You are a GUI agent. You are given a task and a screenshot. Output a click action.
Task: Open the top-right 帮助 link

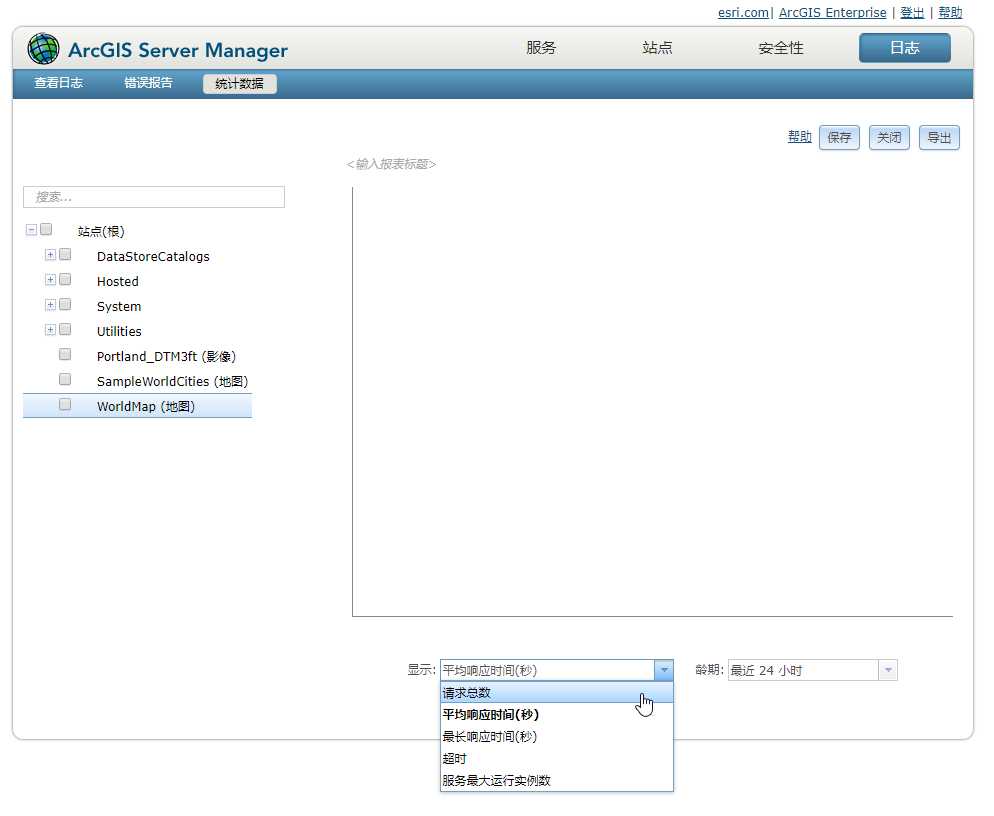(950, 13)
